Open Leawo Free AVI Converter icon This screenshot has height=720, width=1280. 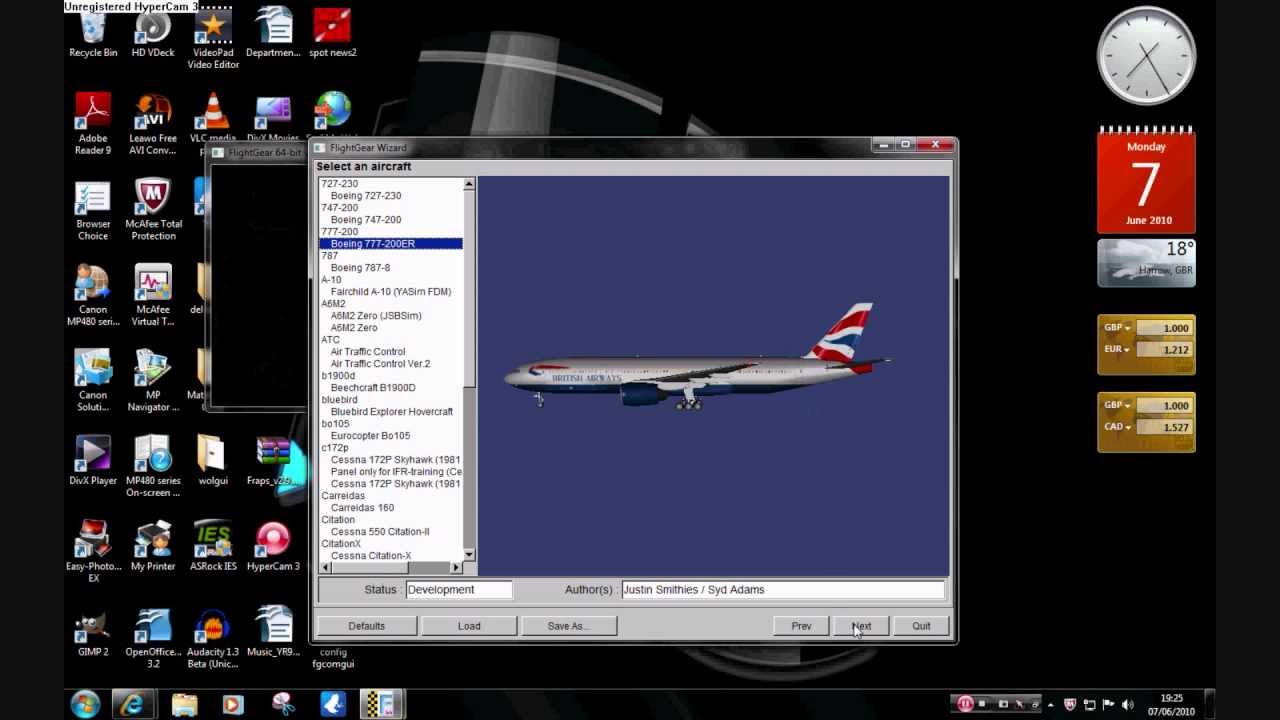(x=153, y=124)
